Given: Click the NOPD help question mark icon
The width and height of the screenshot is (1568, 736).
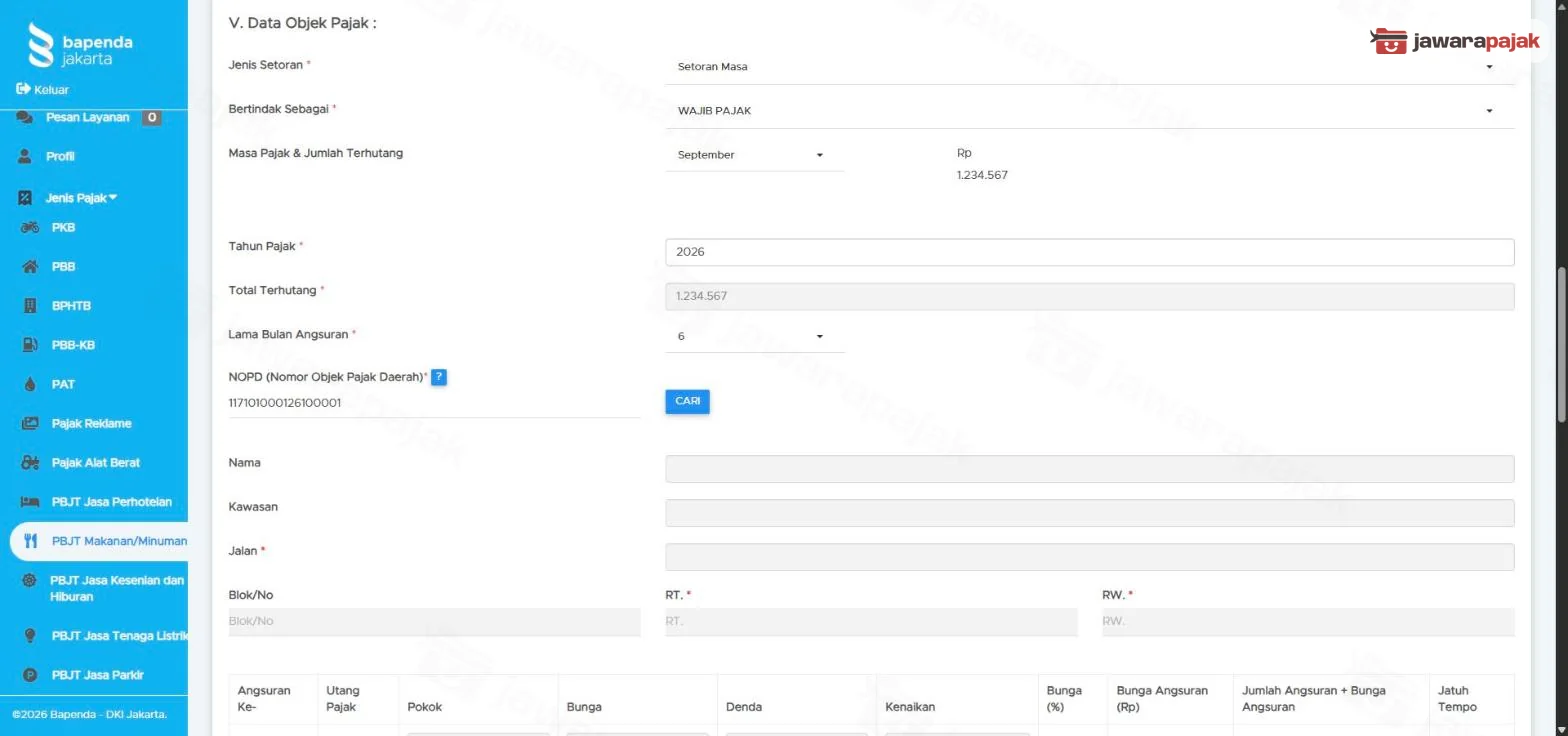Looking at the screenshot, I should tap(438, 377).
